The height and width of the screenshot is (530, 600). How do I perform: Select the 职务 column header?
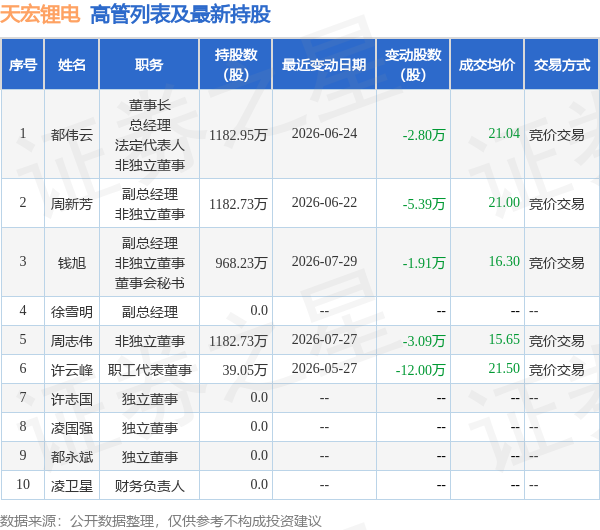coord(149,65)
